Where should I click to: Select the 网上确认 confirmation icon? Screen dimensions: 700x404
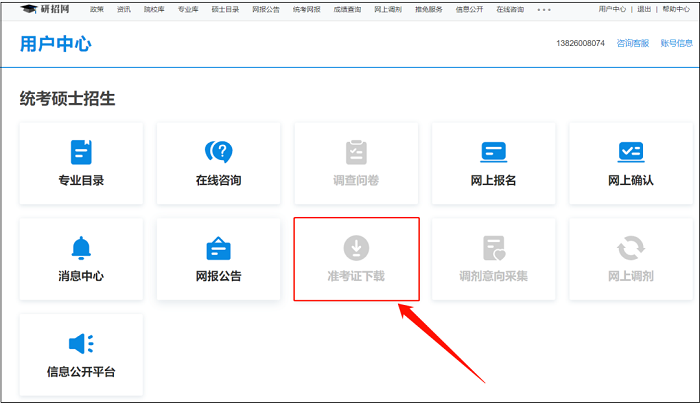630,152
